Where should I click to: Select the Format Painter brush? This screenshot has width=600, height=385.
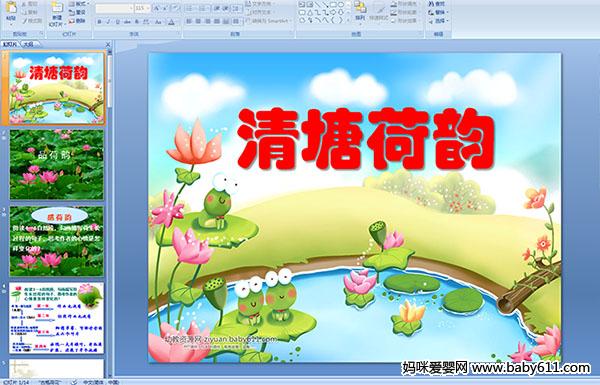(x=31, y=21)
